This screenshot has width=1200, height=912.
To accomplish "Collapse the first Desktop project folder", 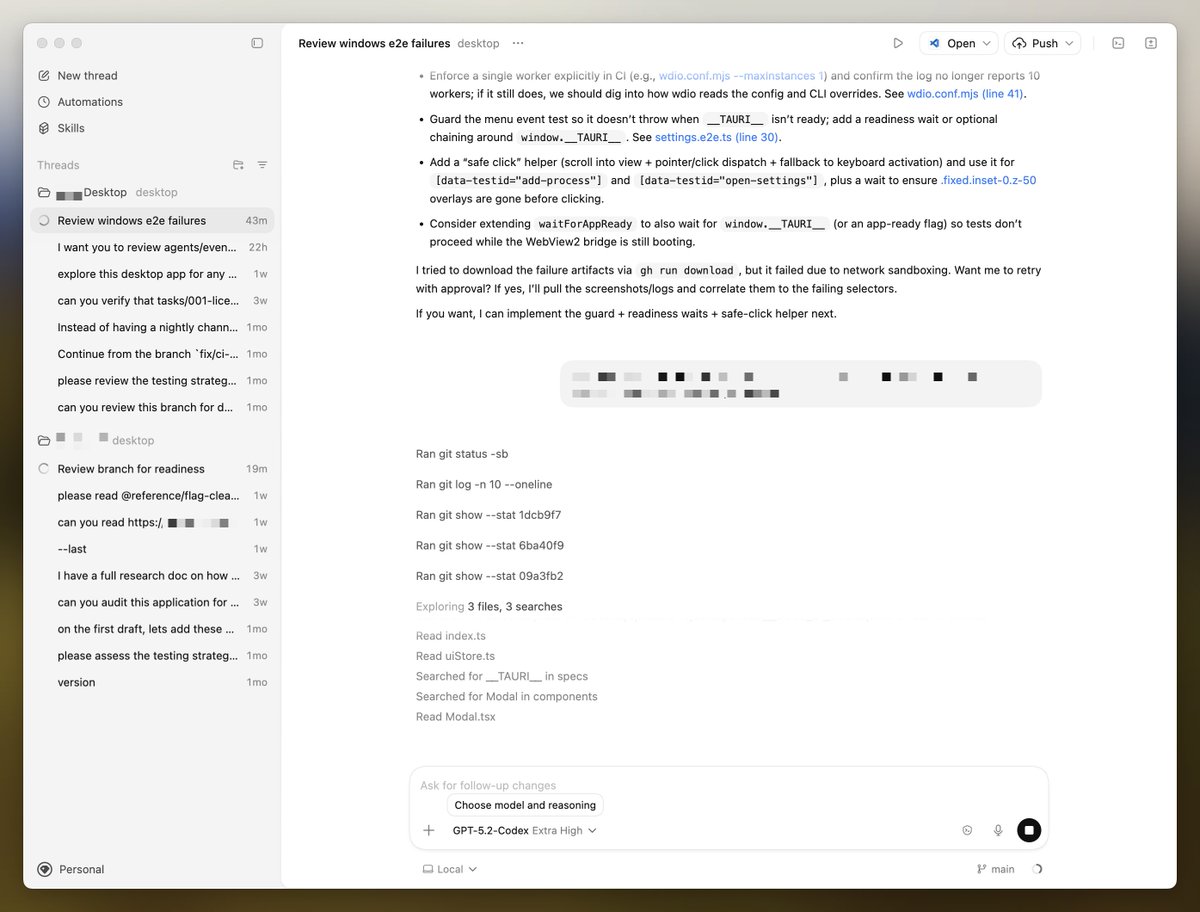I will pyautogui.click(x=44, y=192).
